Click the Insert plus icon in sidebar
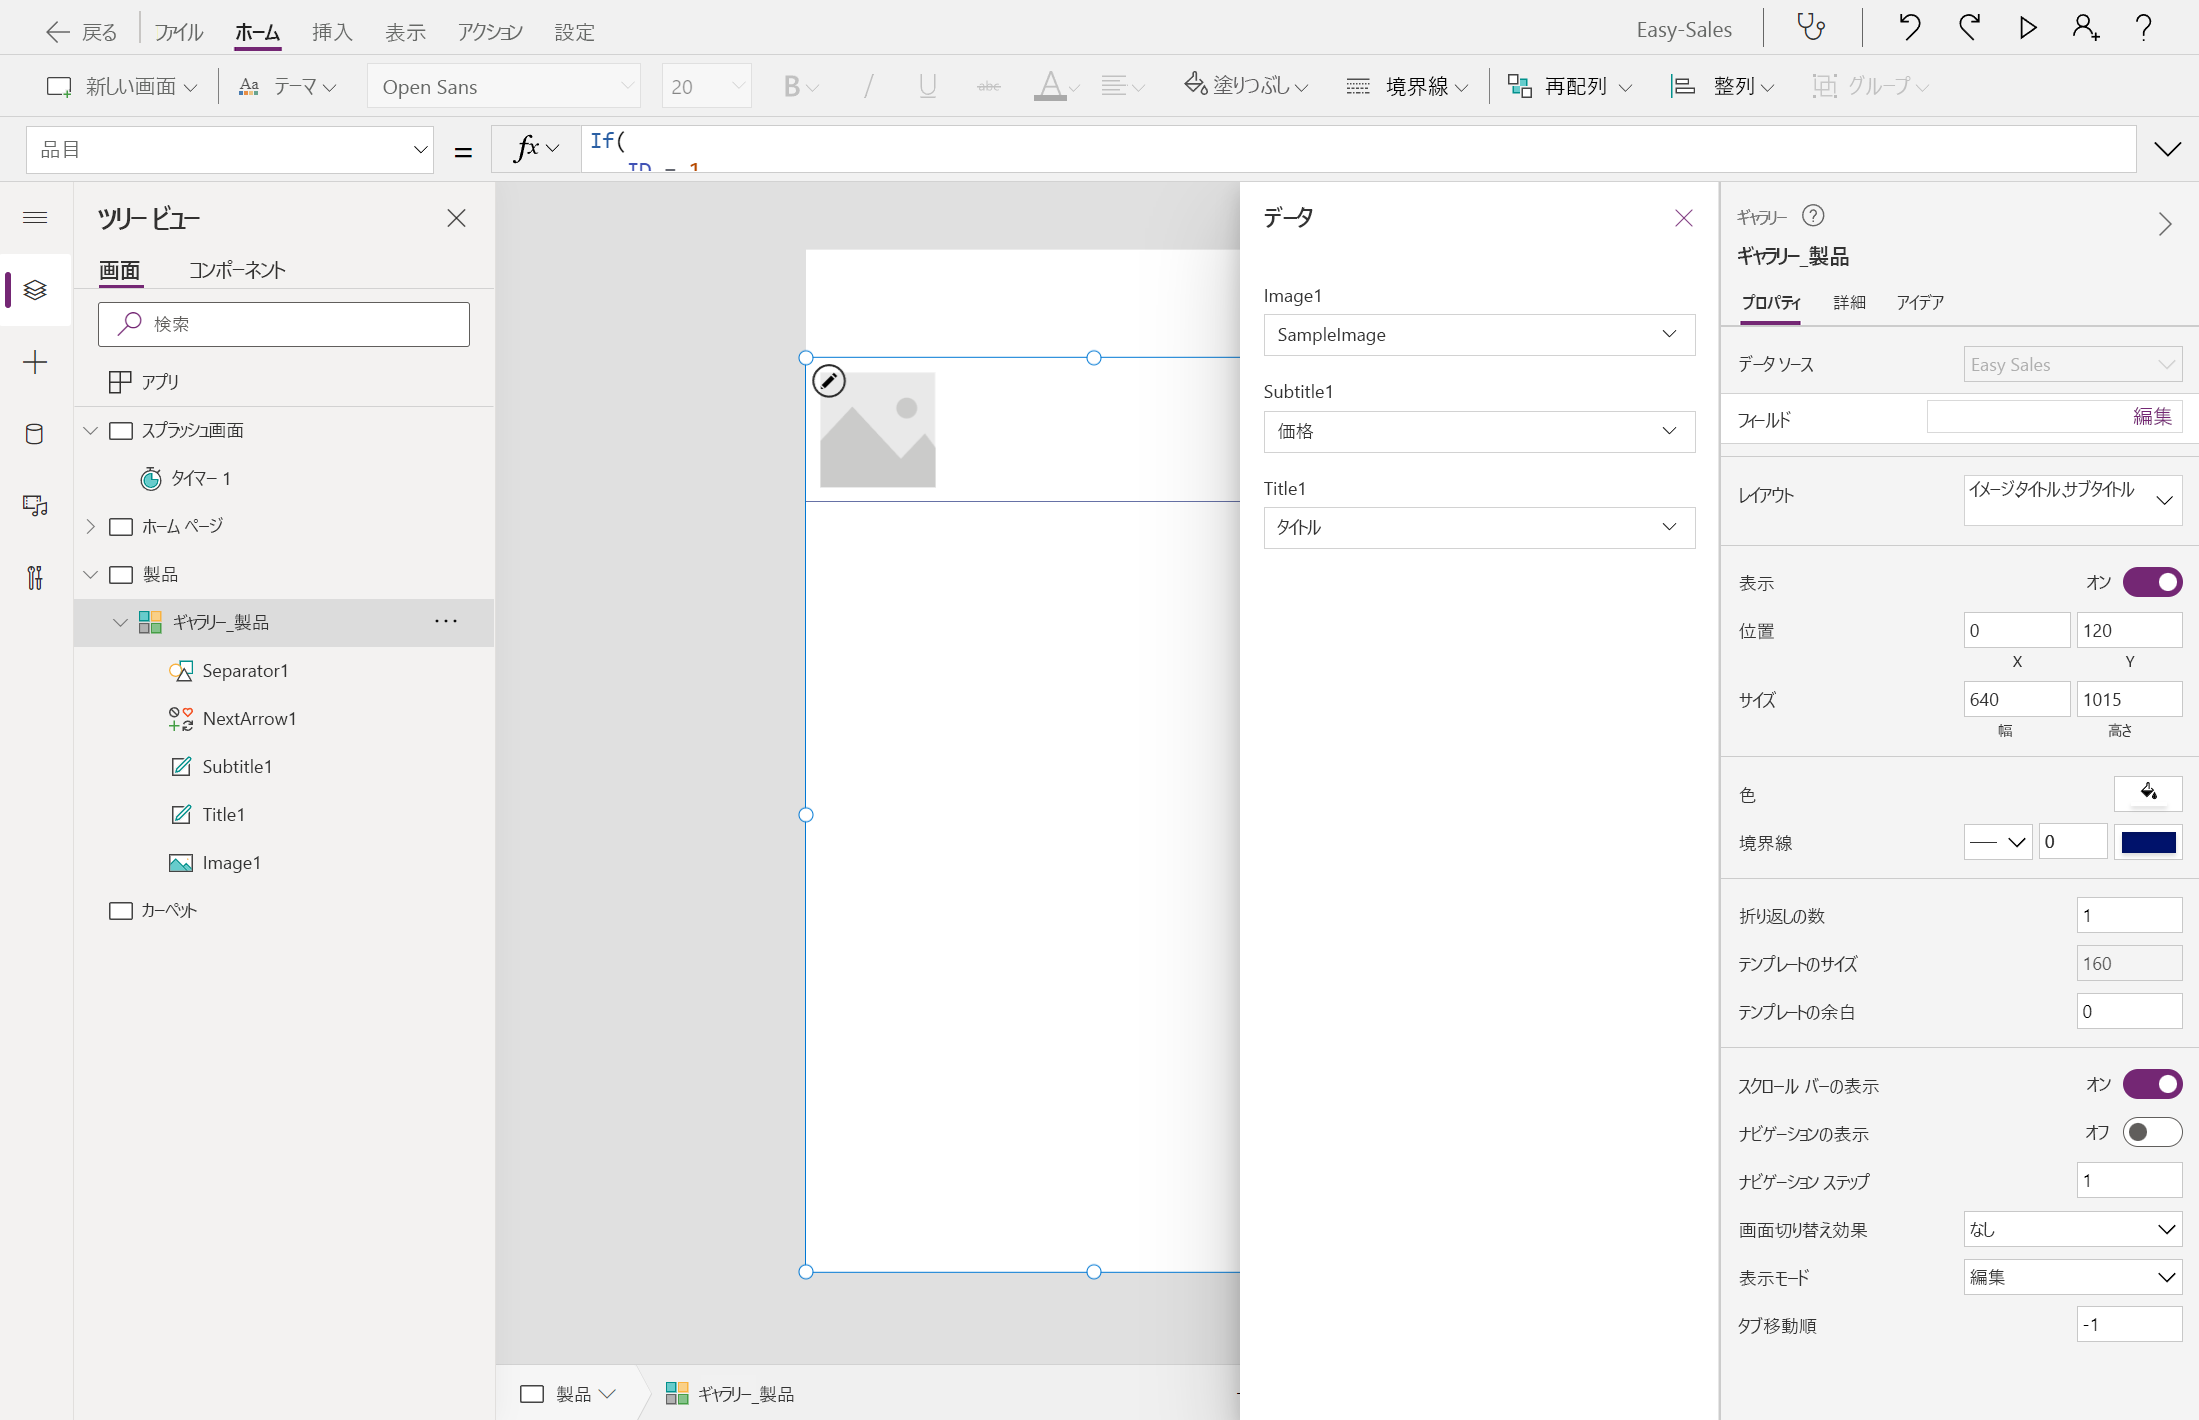This screenshot has width=2199, height=1420. pyautogui.click(x=35, y=362)
